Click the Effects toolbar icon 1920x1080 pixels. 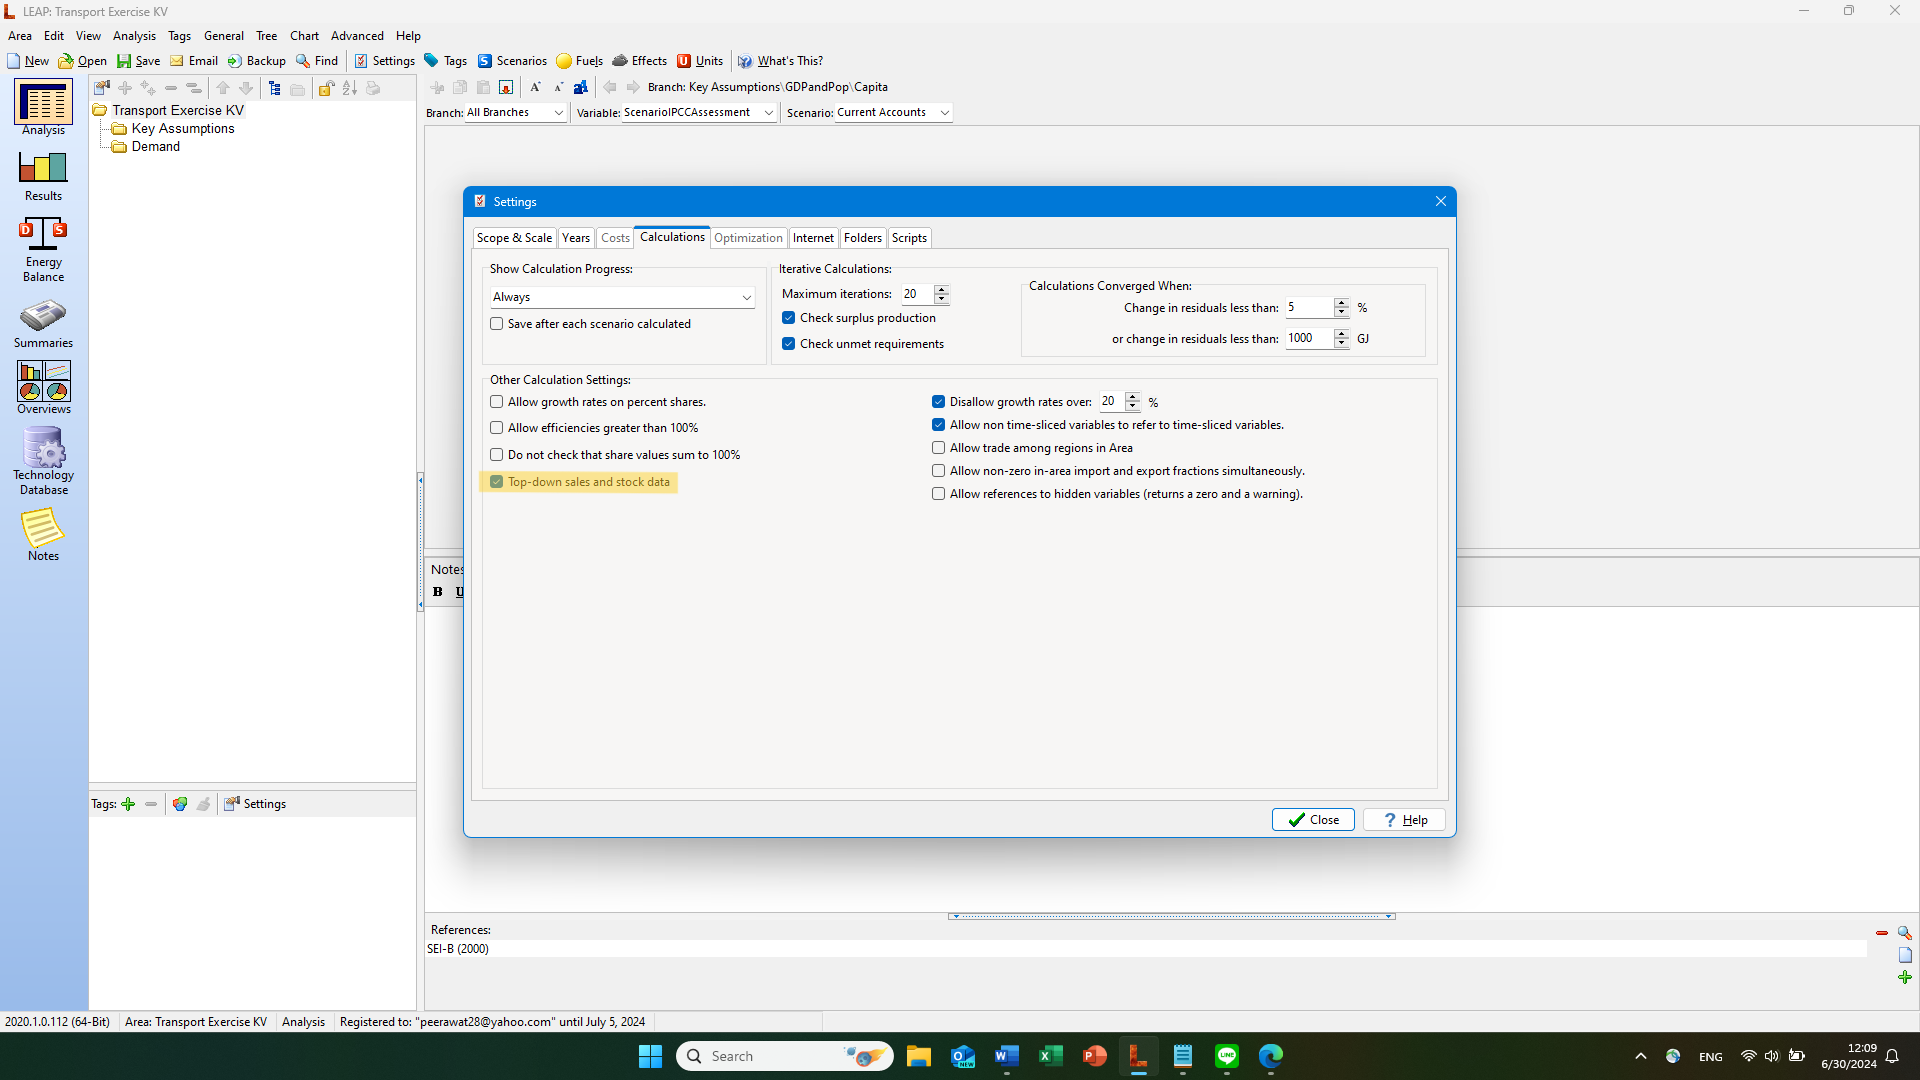coord(639,61)
